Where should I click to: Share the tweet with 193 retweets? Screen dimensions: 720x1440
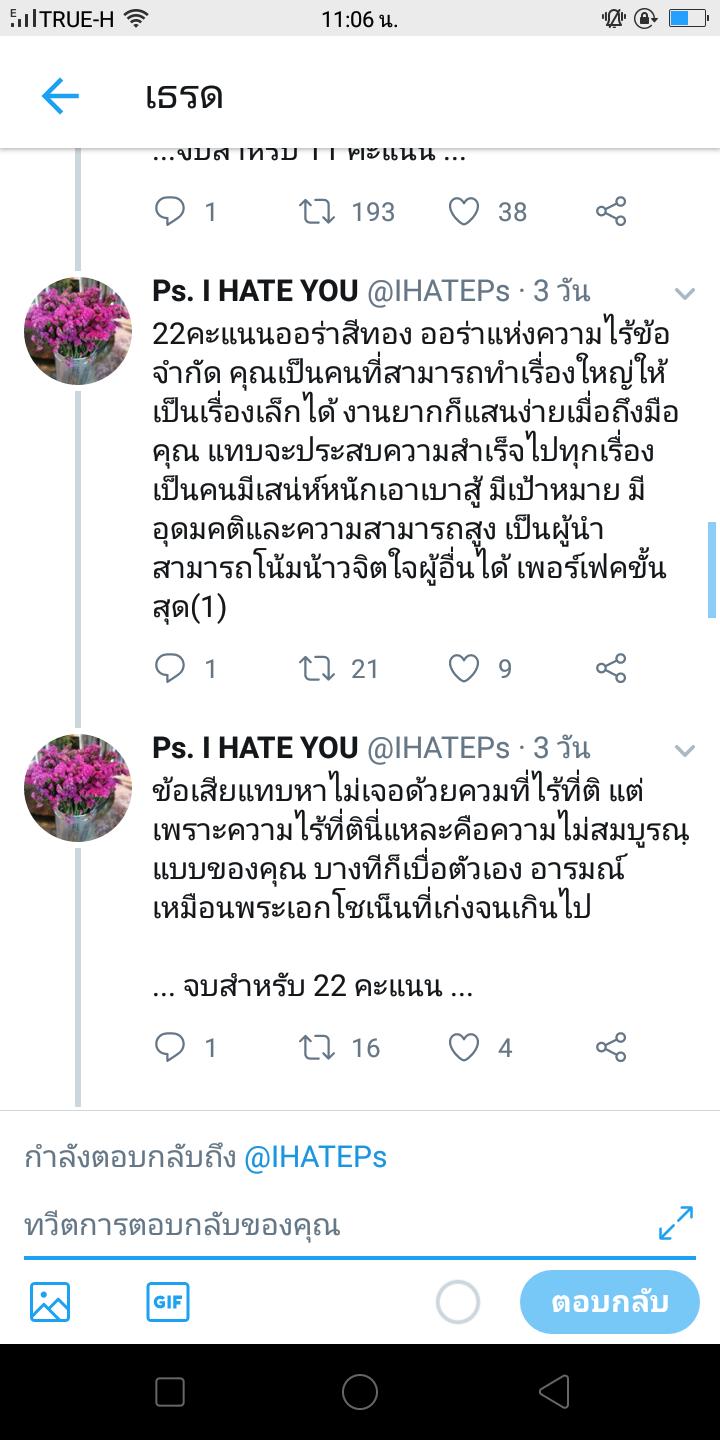[610, 211]
